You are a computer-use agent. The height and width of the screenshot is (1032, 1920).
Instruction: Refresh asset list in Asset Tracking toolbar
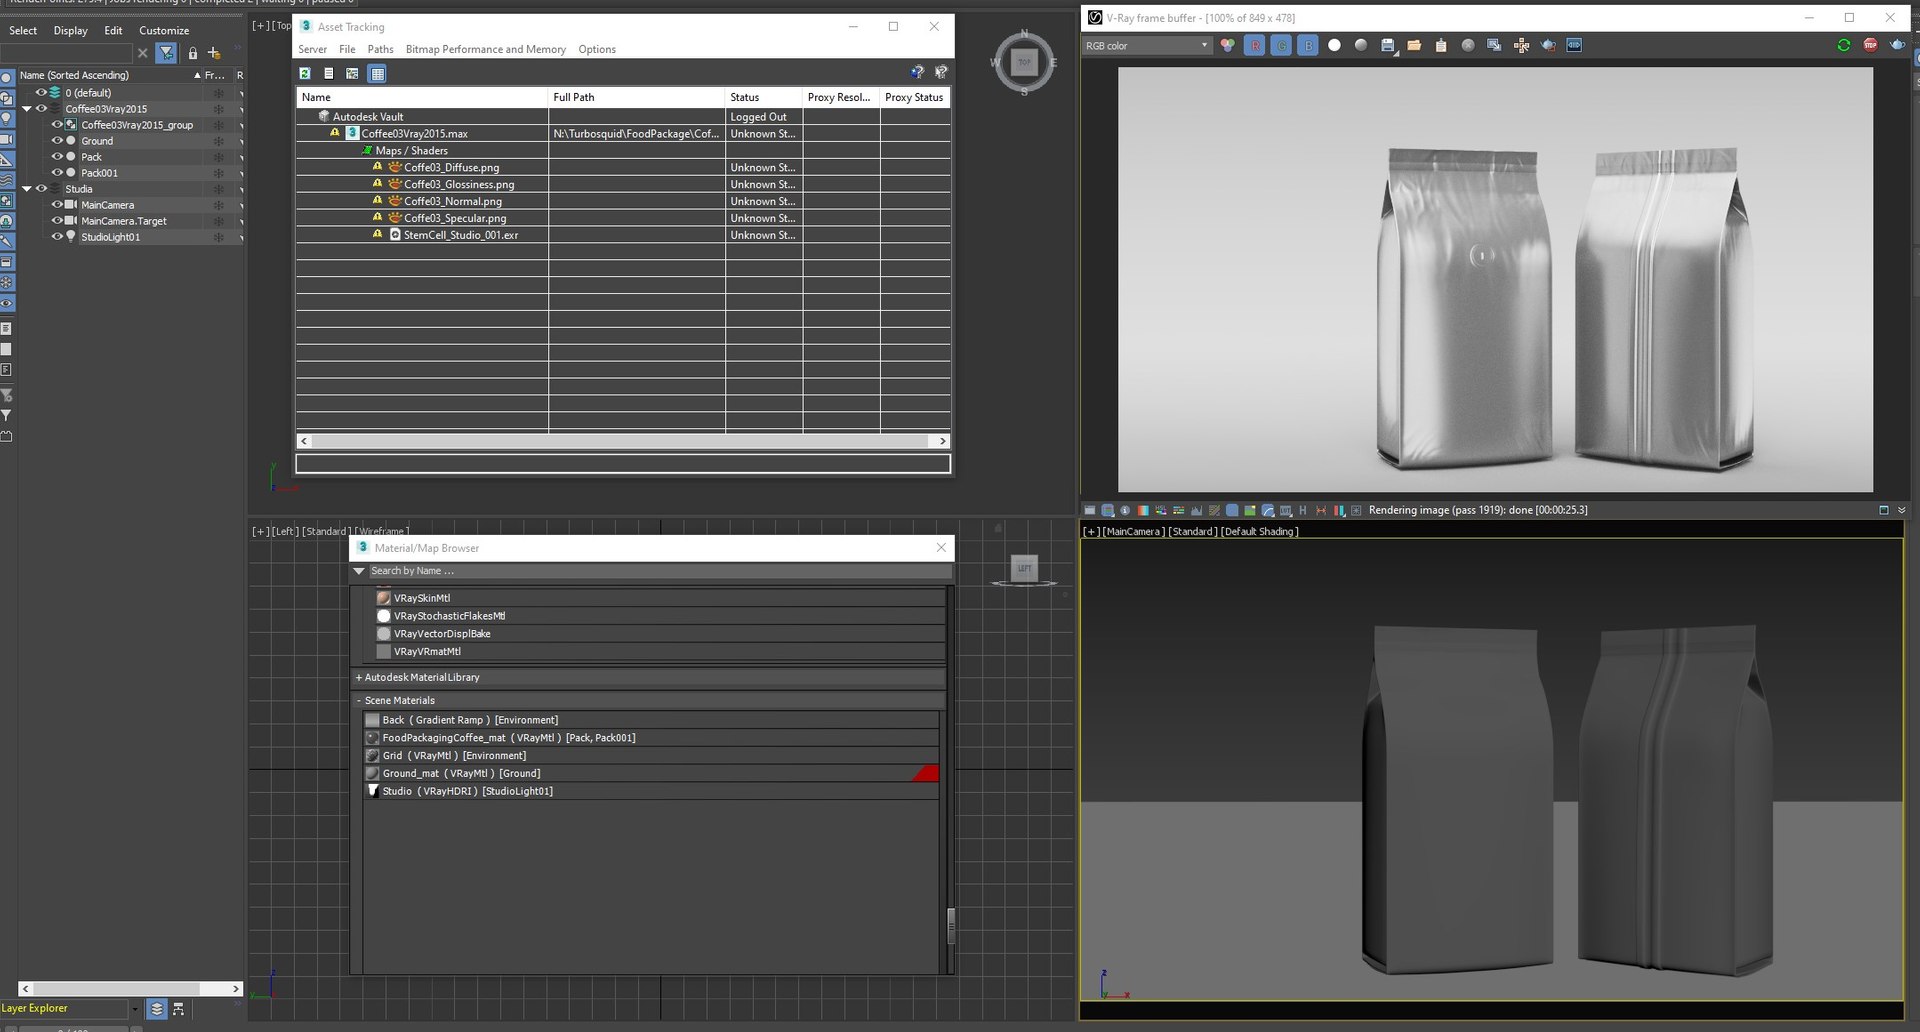305,73
